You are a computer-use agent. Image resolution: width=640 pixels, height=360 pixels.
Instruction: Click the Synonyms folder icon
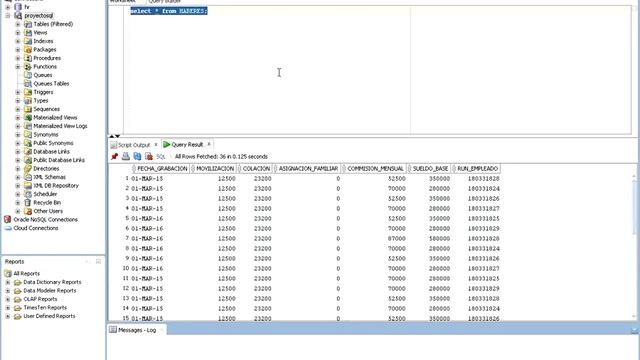[28, 135]
